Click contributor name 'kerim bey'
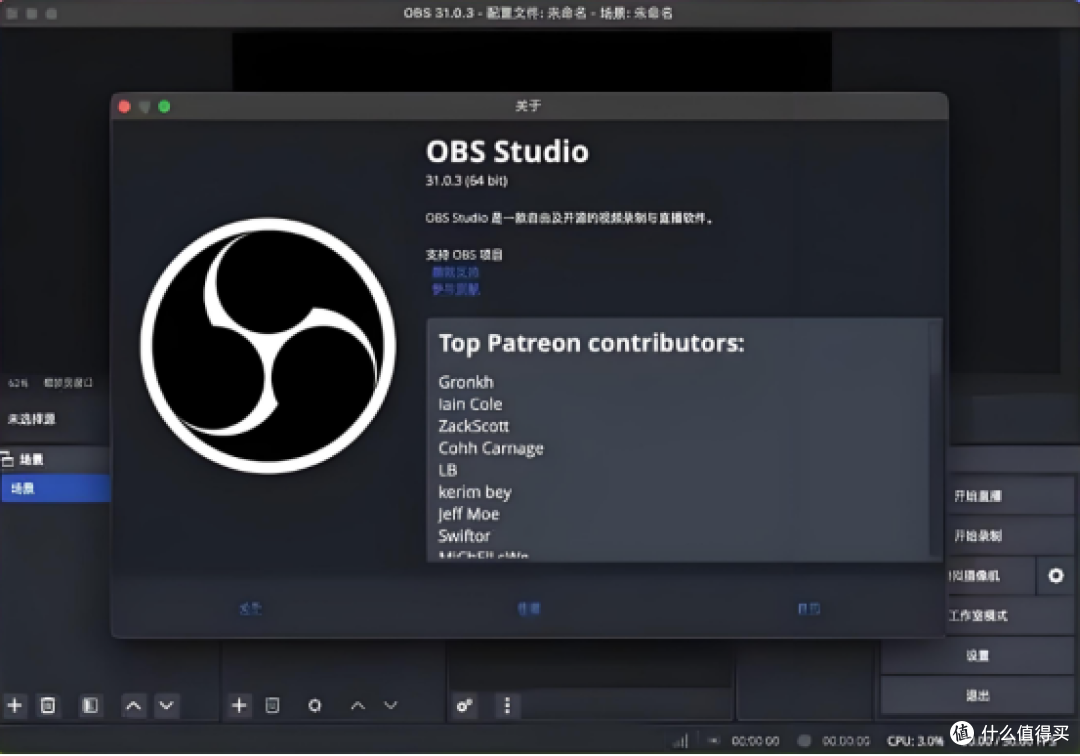The height and width of the screenshot is (756, 1080). (475, 492)
